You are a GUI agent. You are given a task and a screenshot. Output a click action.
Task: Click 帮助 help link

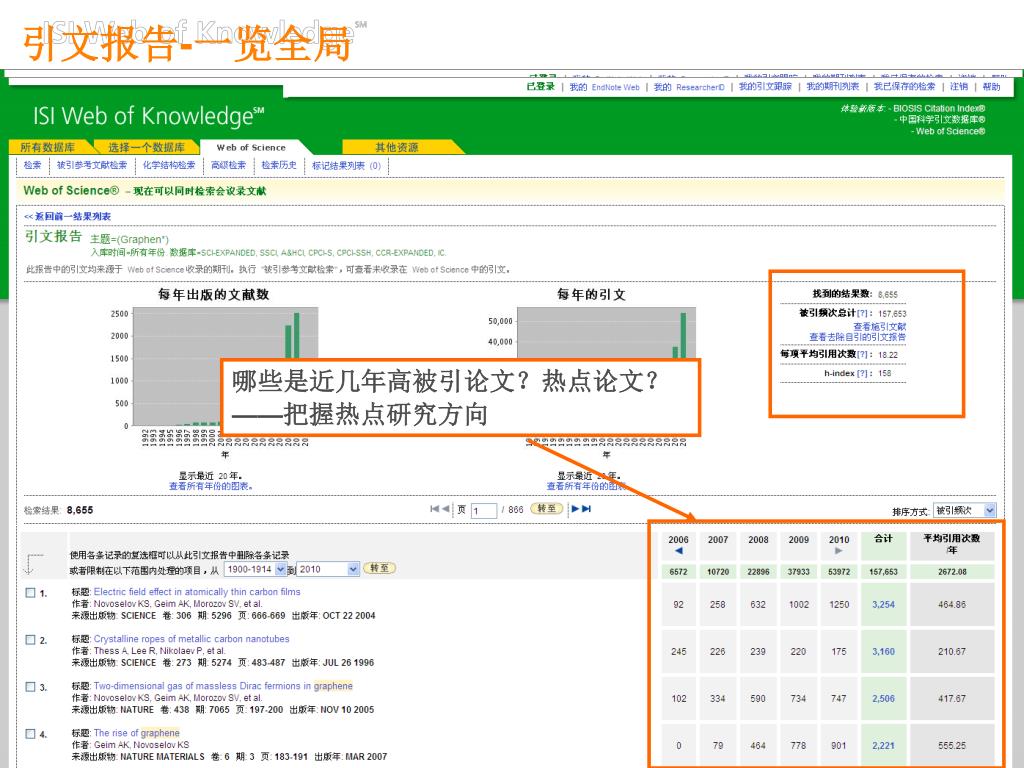991,87
